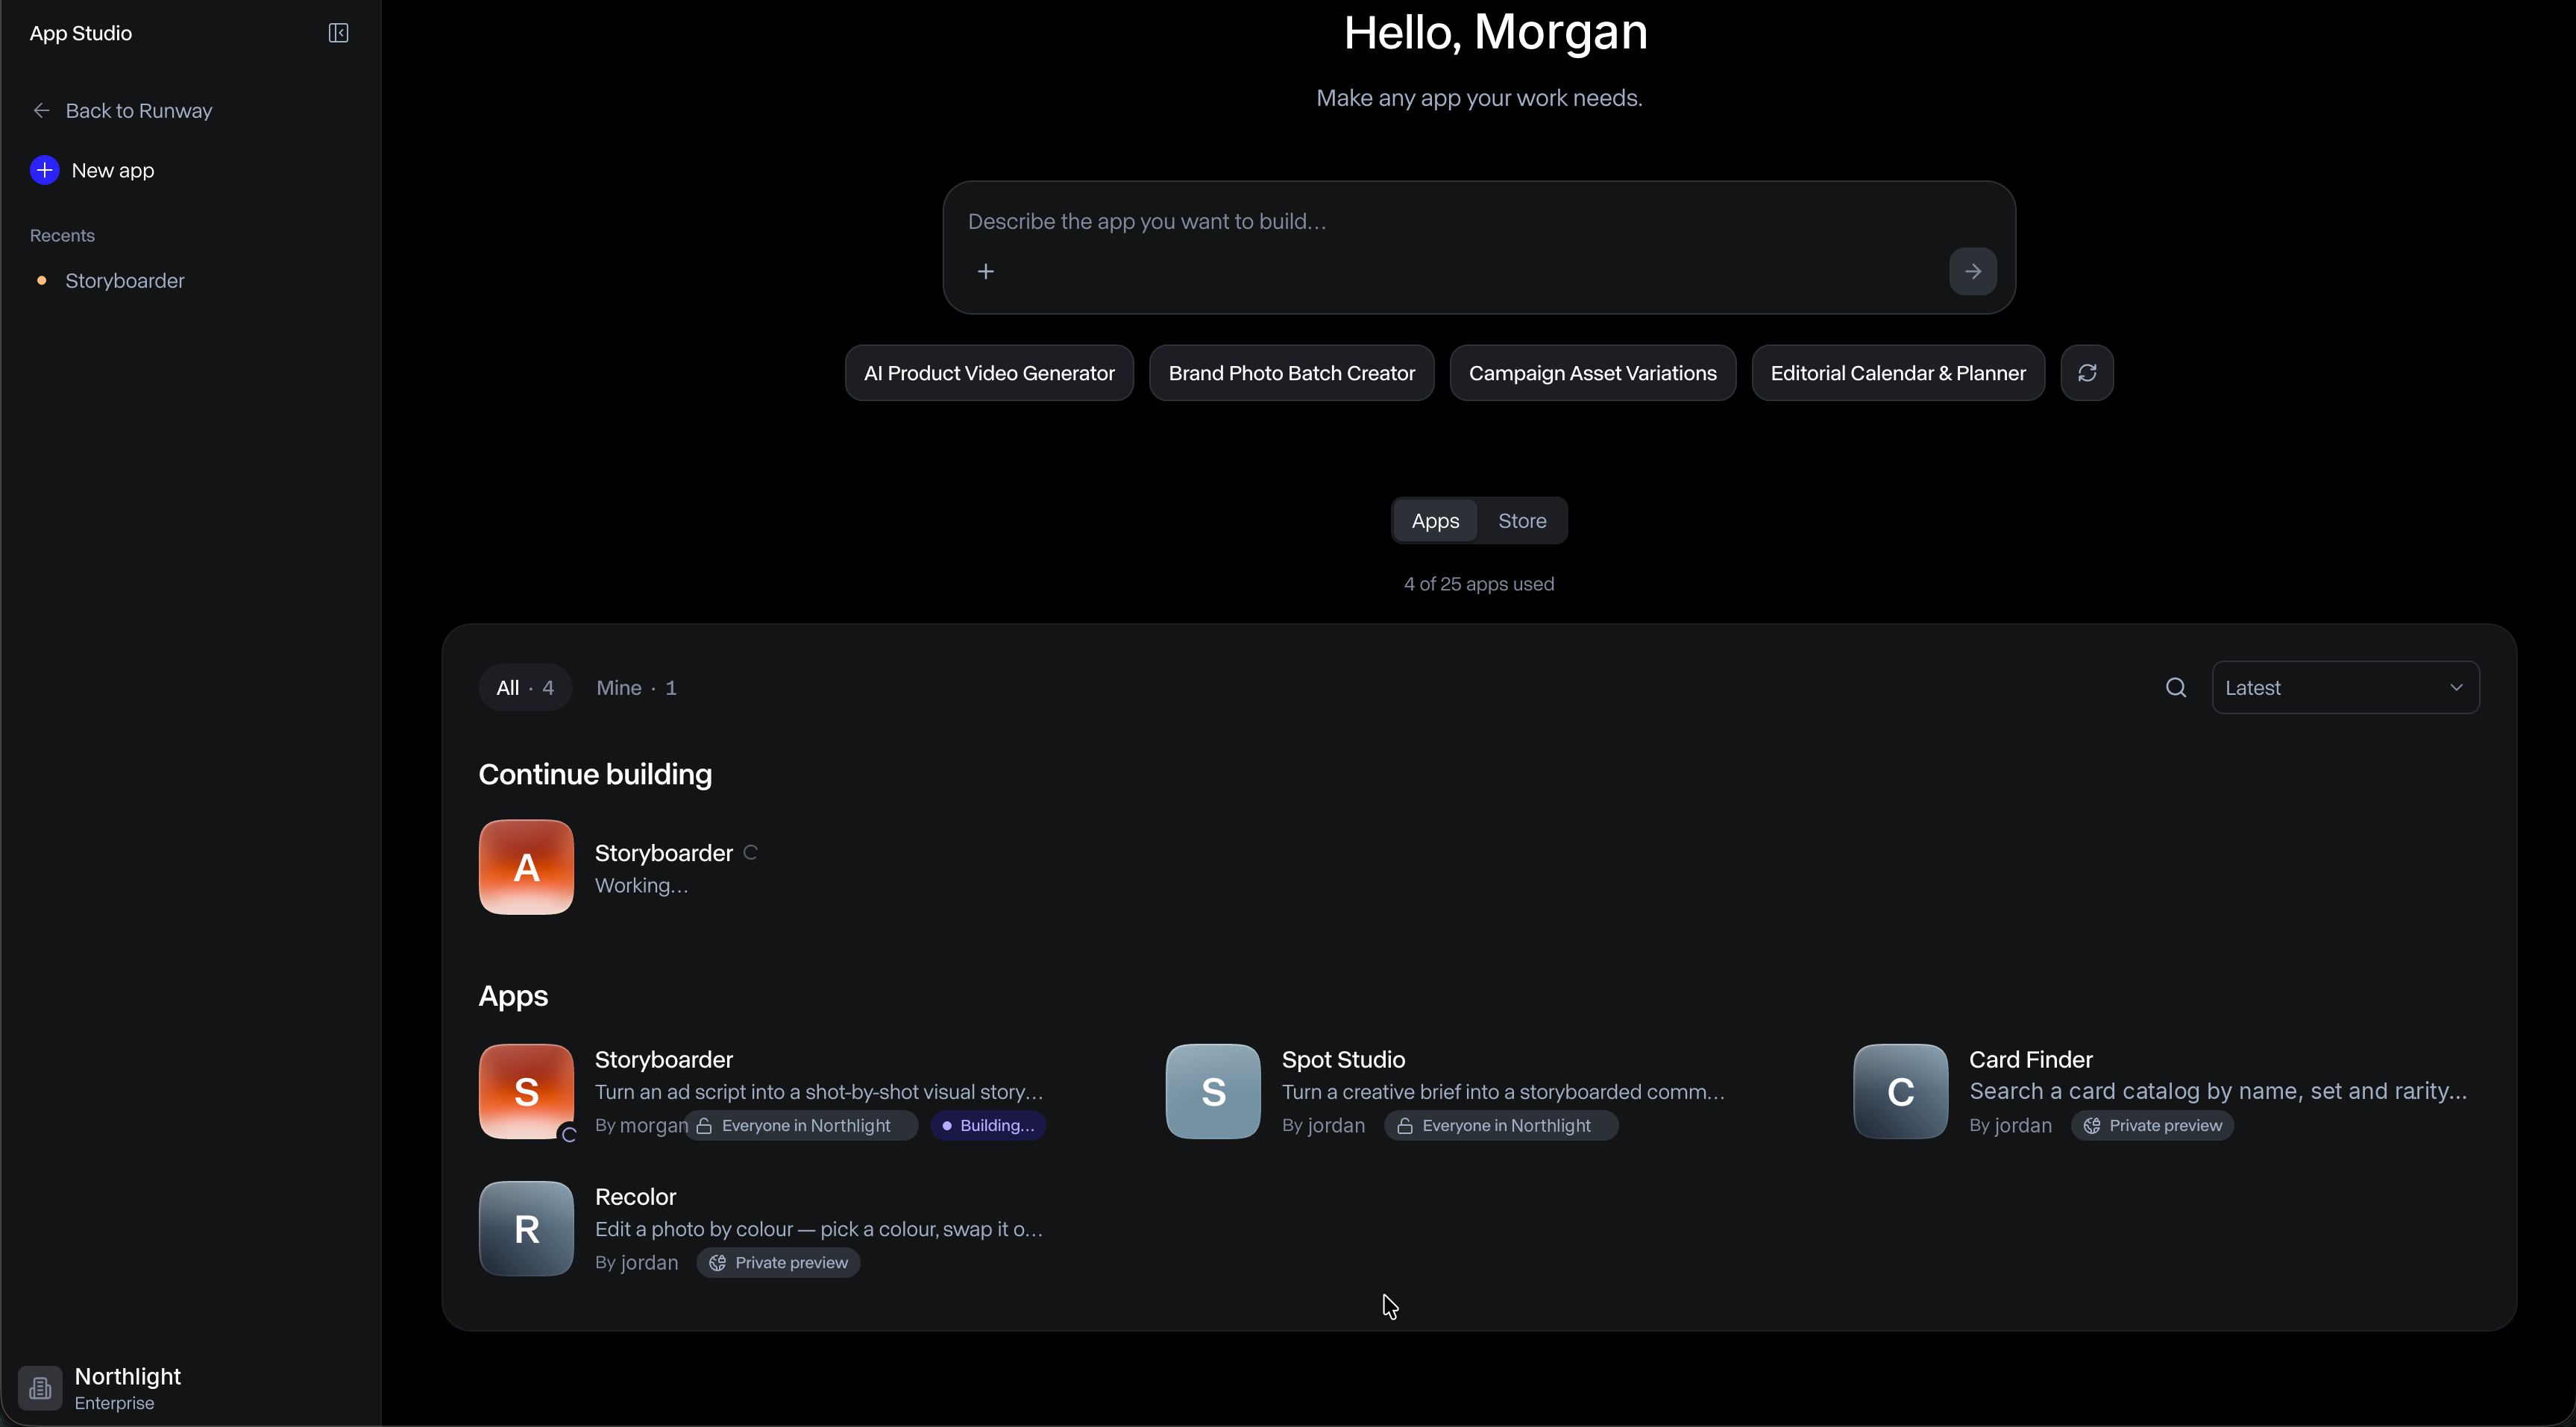Switch to the Apps tab
The height and width of the screenshot is (1427, 2576).
[1435, 521]
